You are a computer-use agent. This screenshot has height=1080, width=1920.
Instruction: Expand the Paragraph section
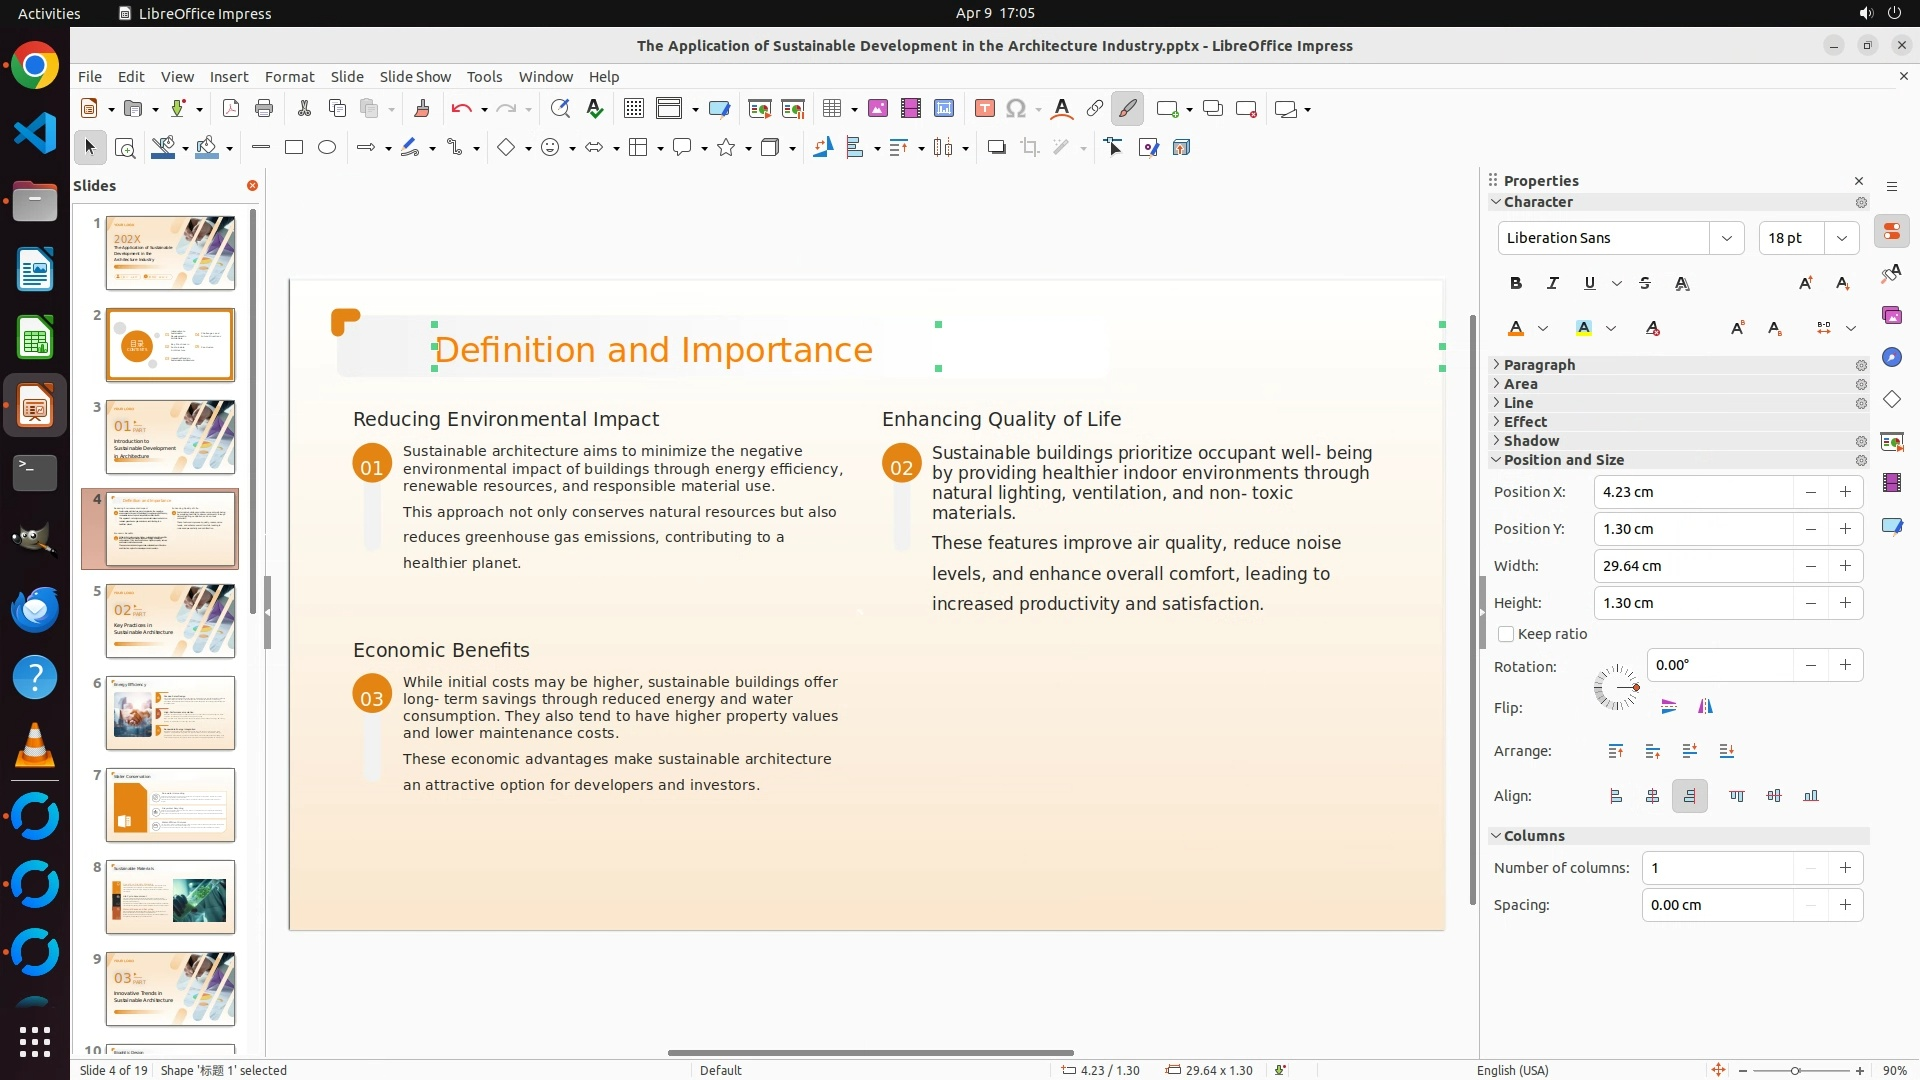1539,365
